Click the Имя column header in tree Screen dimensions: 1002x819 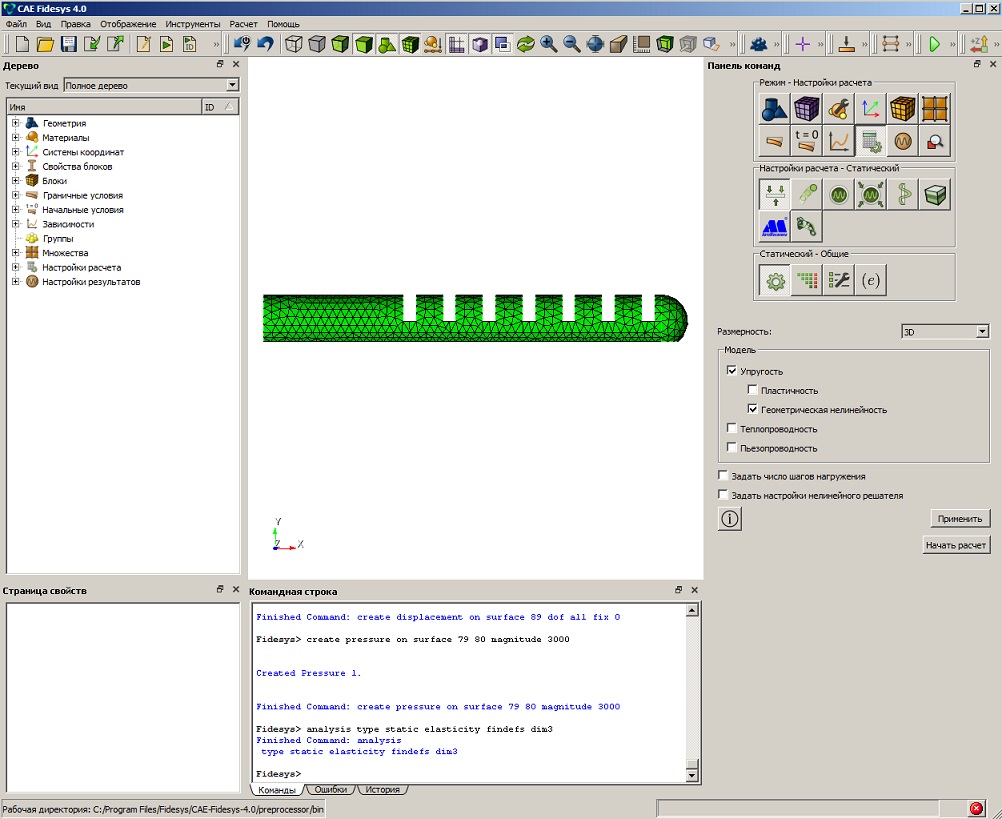pyautogui.click(x=104, y=107)
